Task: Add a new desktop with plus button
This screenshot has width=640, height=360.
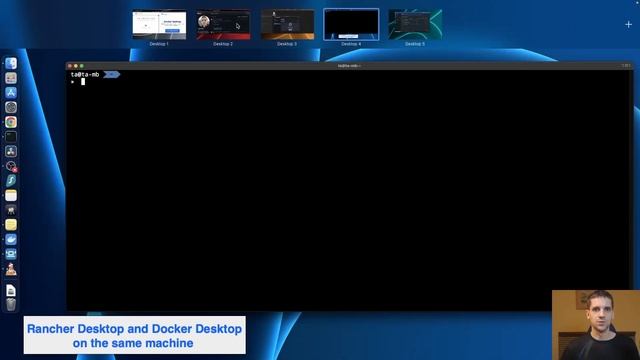Action: point(629,24)
